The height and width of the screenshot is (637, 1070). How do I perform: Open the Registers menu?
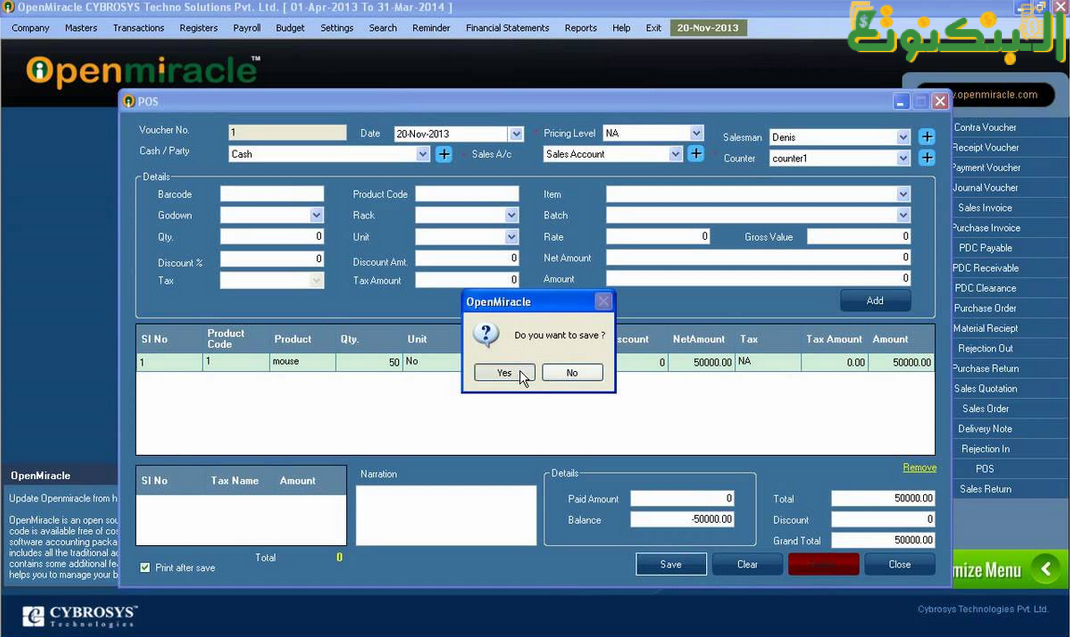pyautogui.click(x=199, y=28)
